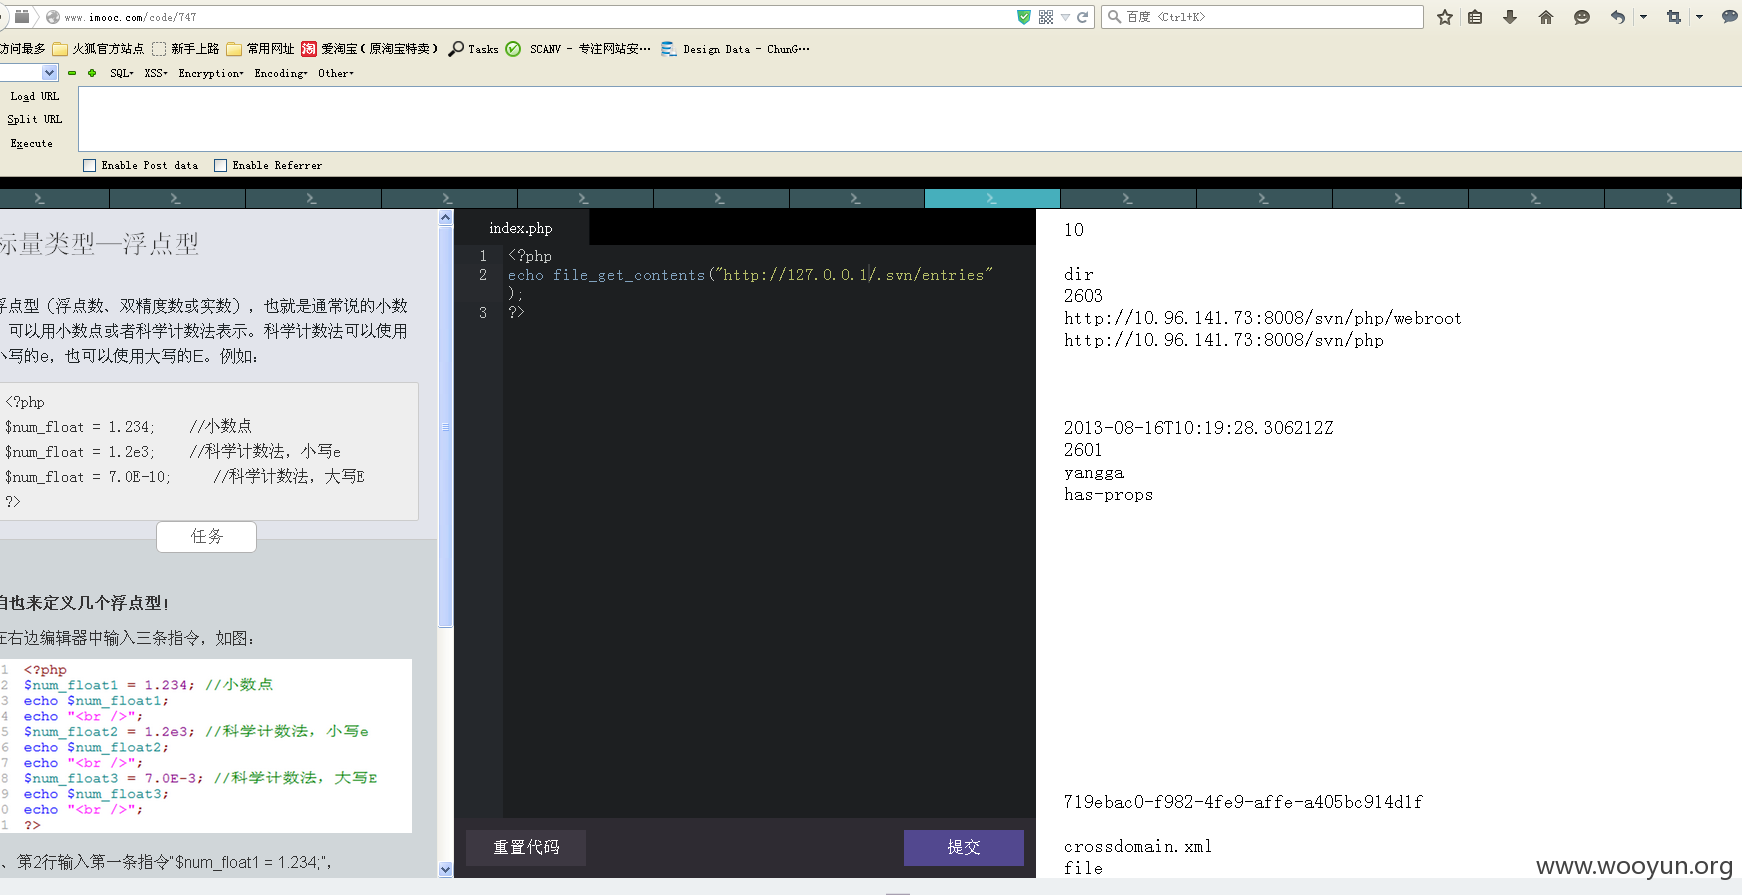Click Split URL in HackBar
Screen dimensions: 1742x895
pos(35,120)
